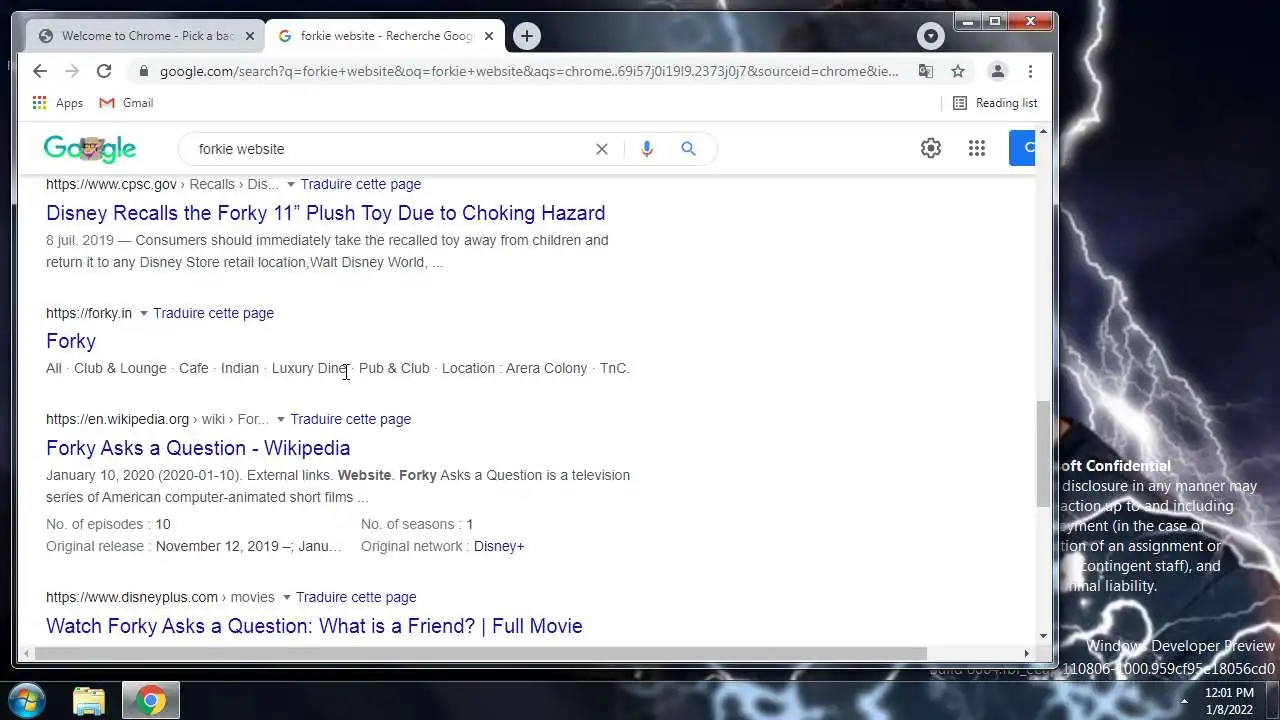Translate the forky.in result page

[213, 313]
